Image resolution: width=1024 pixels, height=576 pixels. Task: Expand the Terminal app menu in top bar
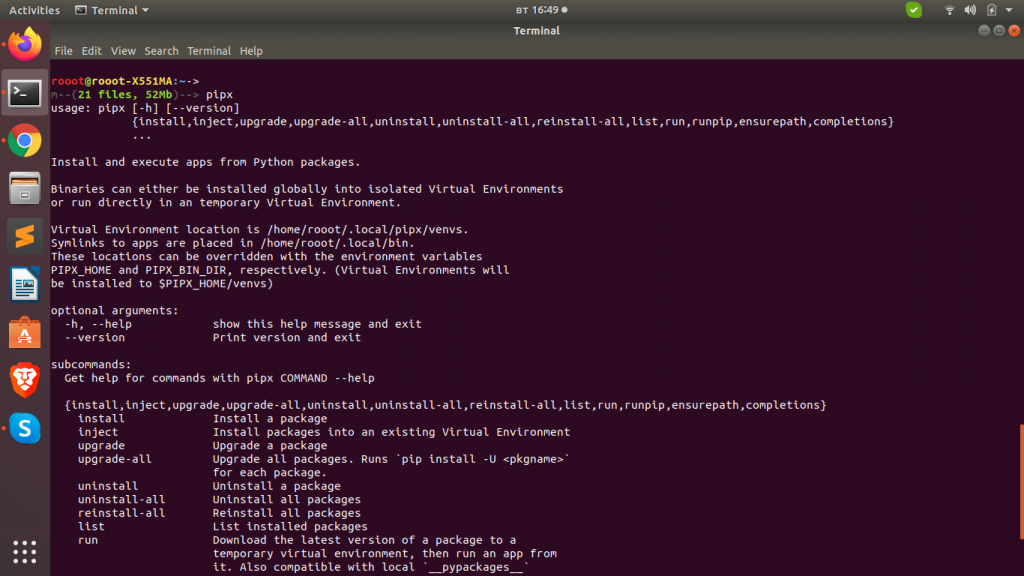[112, 10]
